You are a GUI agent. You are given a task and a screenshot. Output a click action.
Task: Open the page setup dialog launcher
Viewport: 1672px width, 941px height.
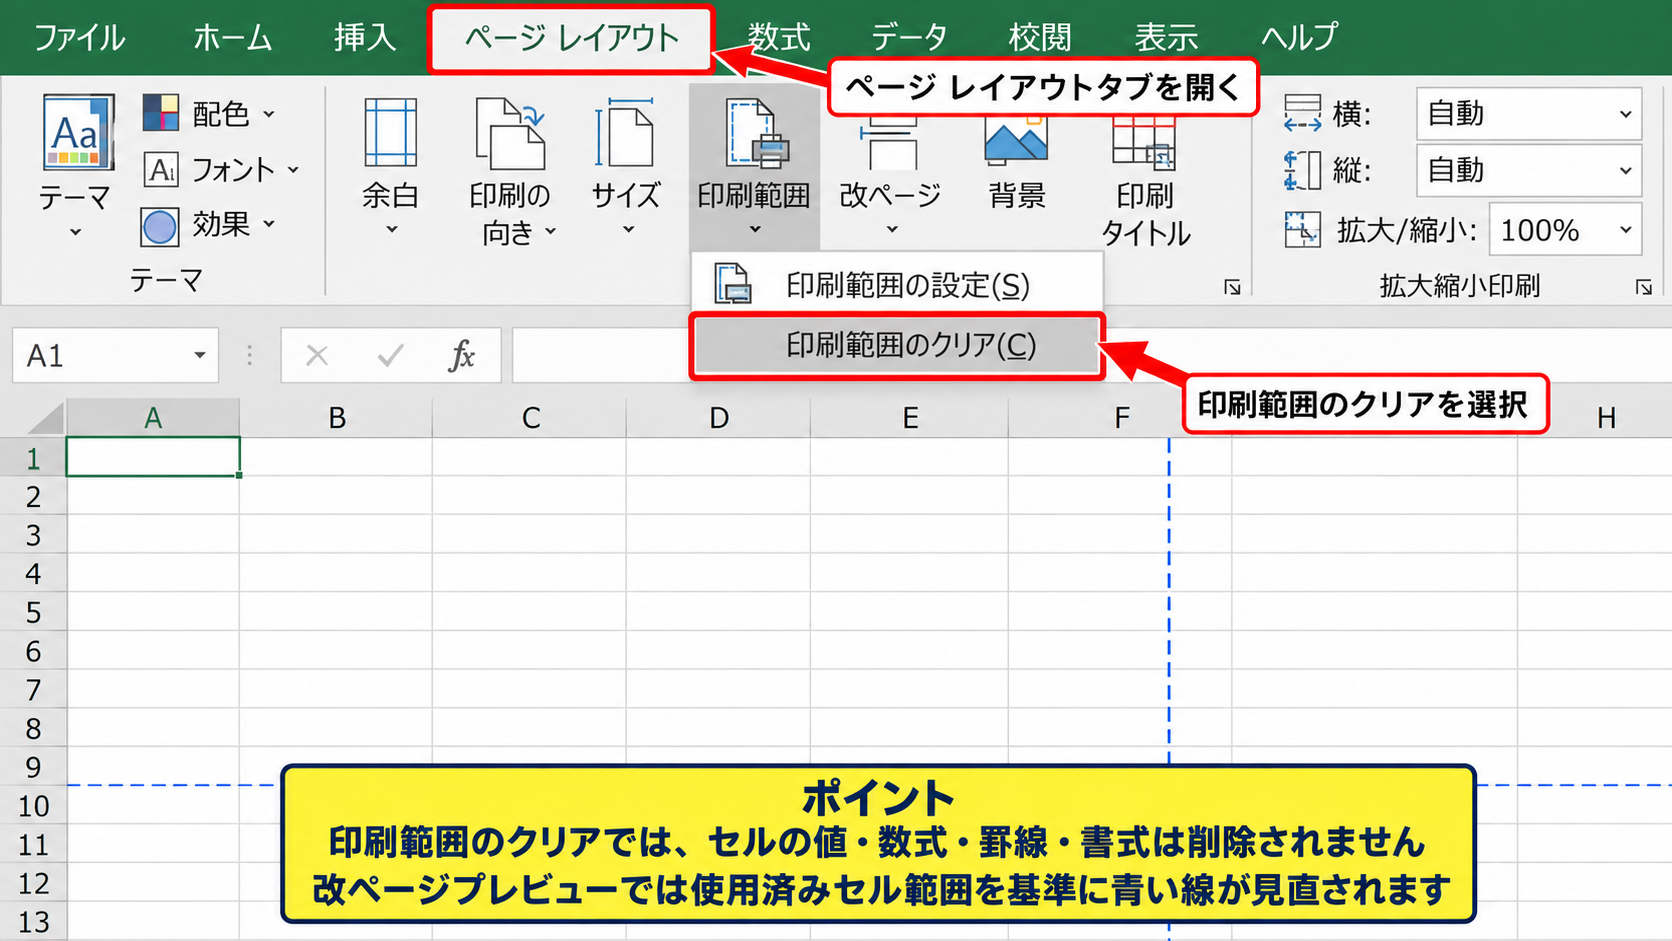(x=1232, y=287)
